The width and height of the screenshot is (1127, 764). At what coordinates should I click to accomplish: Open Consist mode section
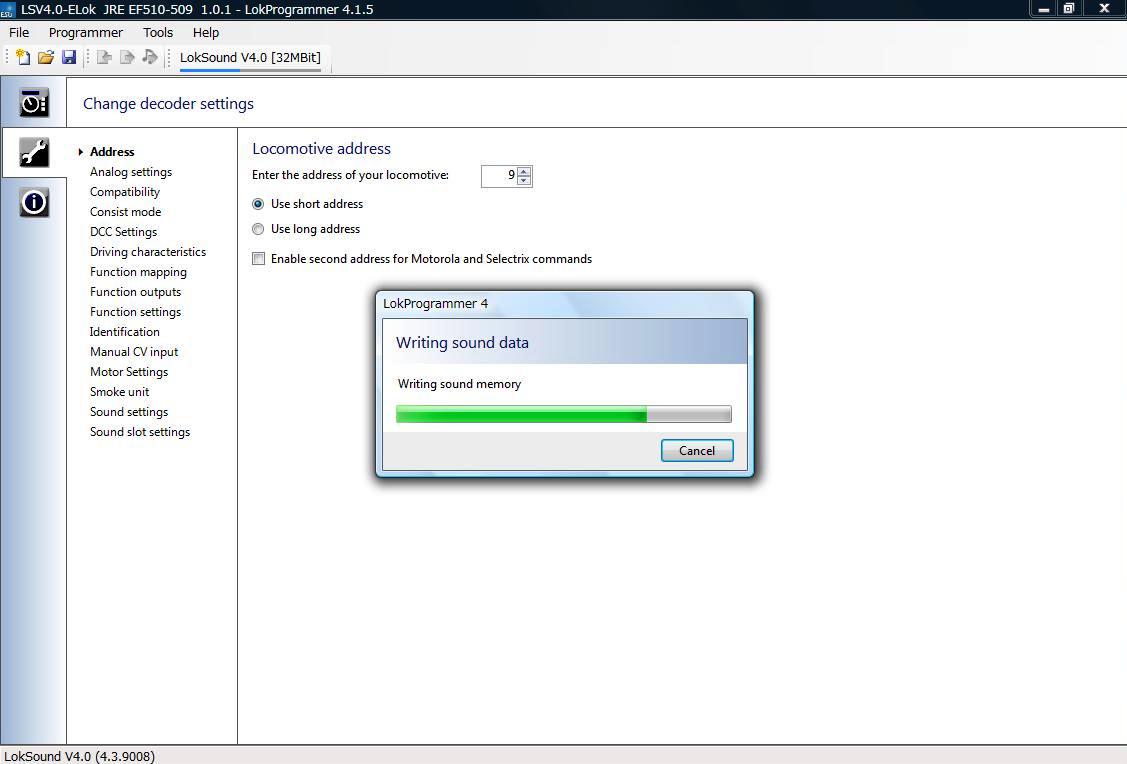tap(126, 212)
